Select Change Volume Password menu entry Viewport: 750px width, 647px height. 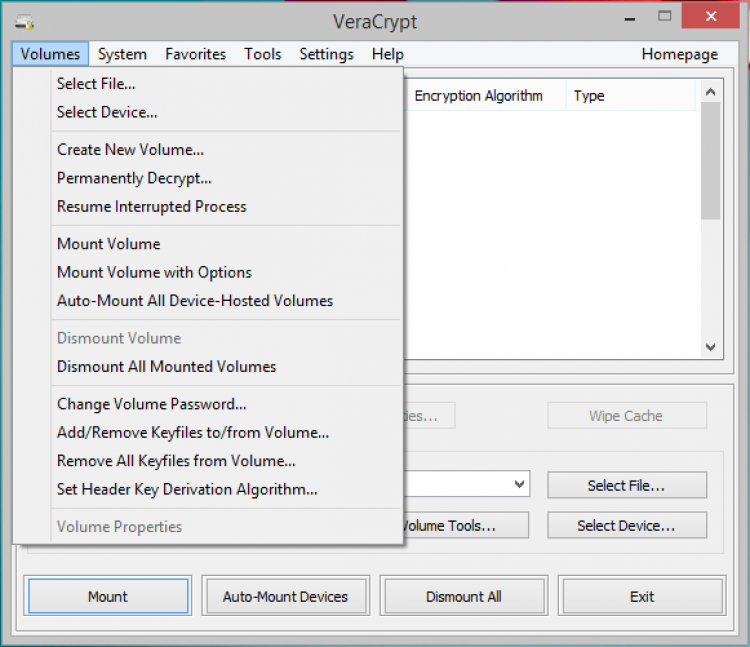[x=152, y=404]
